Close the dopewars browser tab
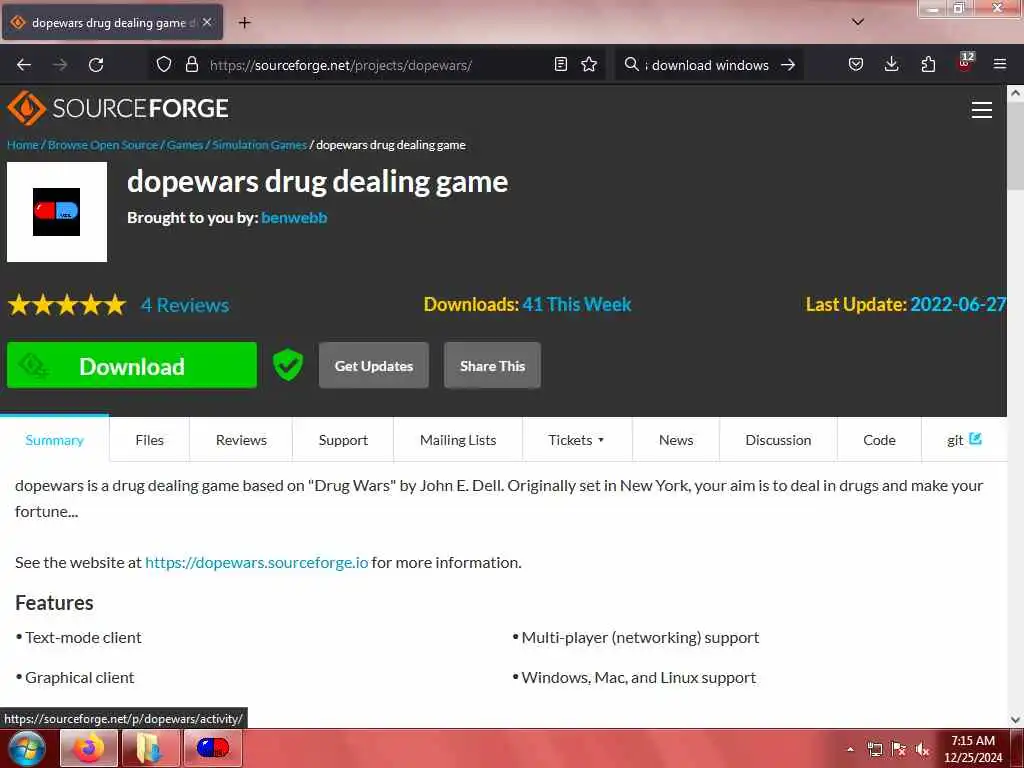 207,22
